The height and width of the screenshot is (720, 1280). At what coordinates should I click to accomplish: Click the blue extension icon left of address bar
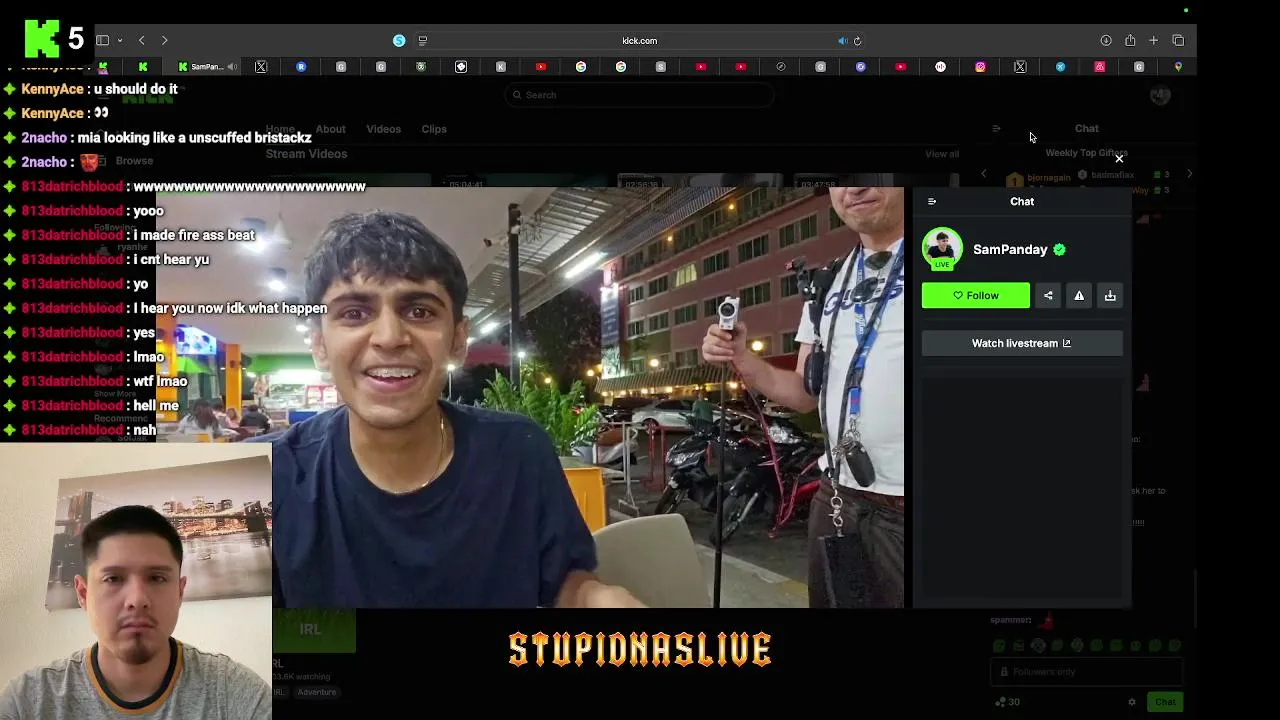(x=399, y=40)
